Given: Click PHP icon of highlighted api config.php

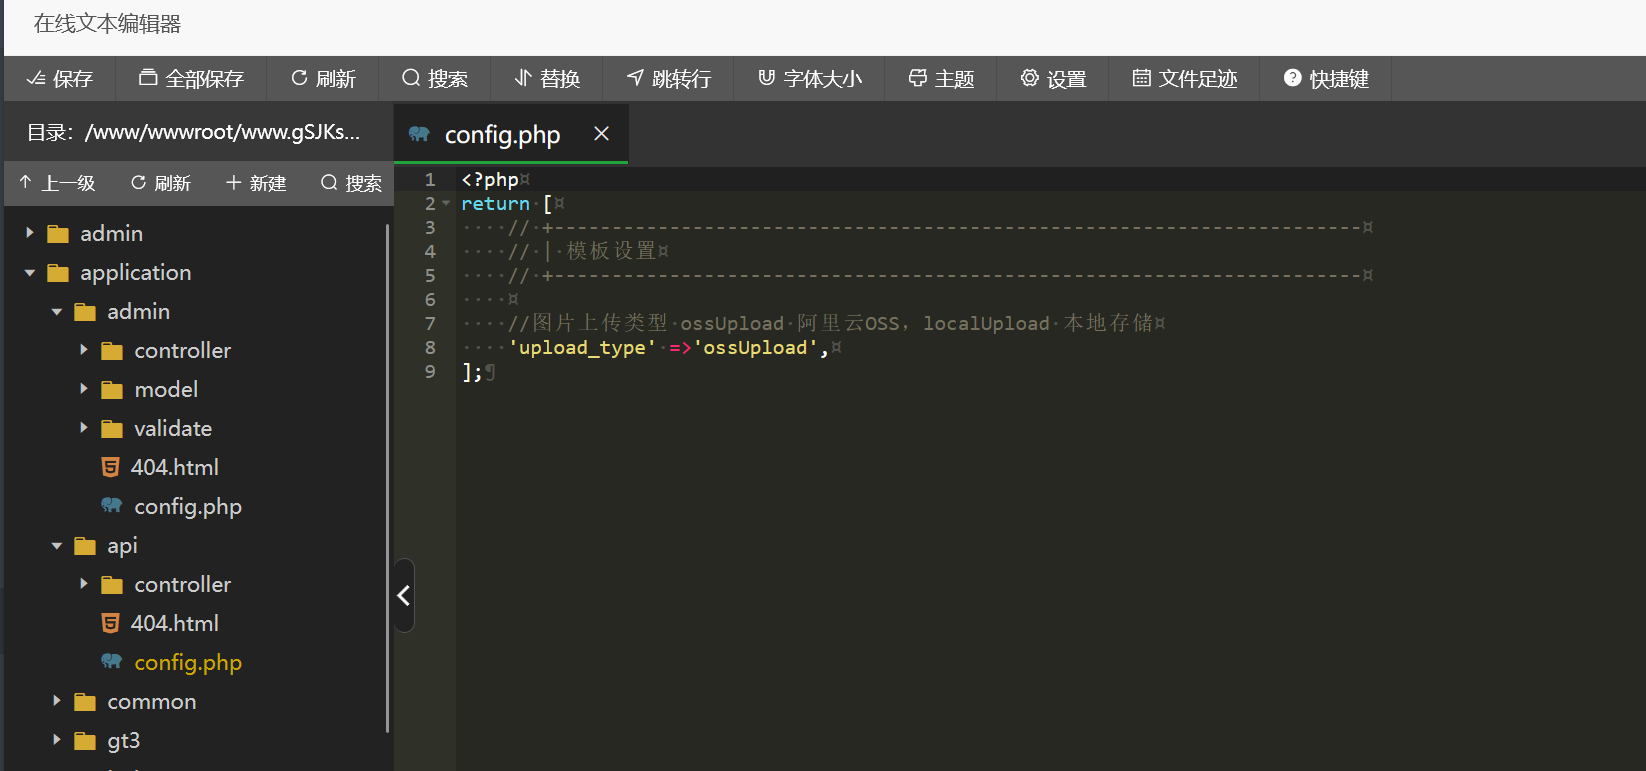Looking at the screenshot, I should click(x=112, y=662).
